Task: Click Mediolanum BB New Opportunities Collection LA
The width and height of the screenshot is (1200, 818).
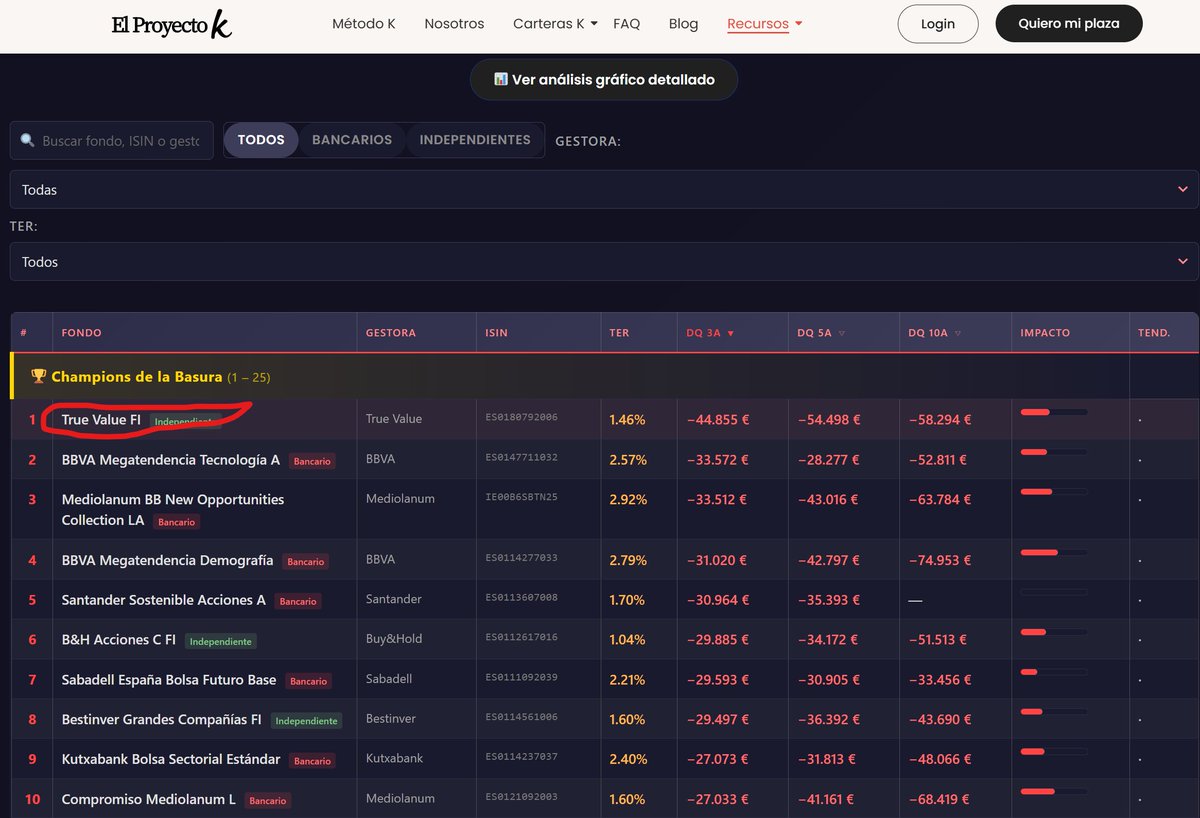Action: (x=173, y=509)
